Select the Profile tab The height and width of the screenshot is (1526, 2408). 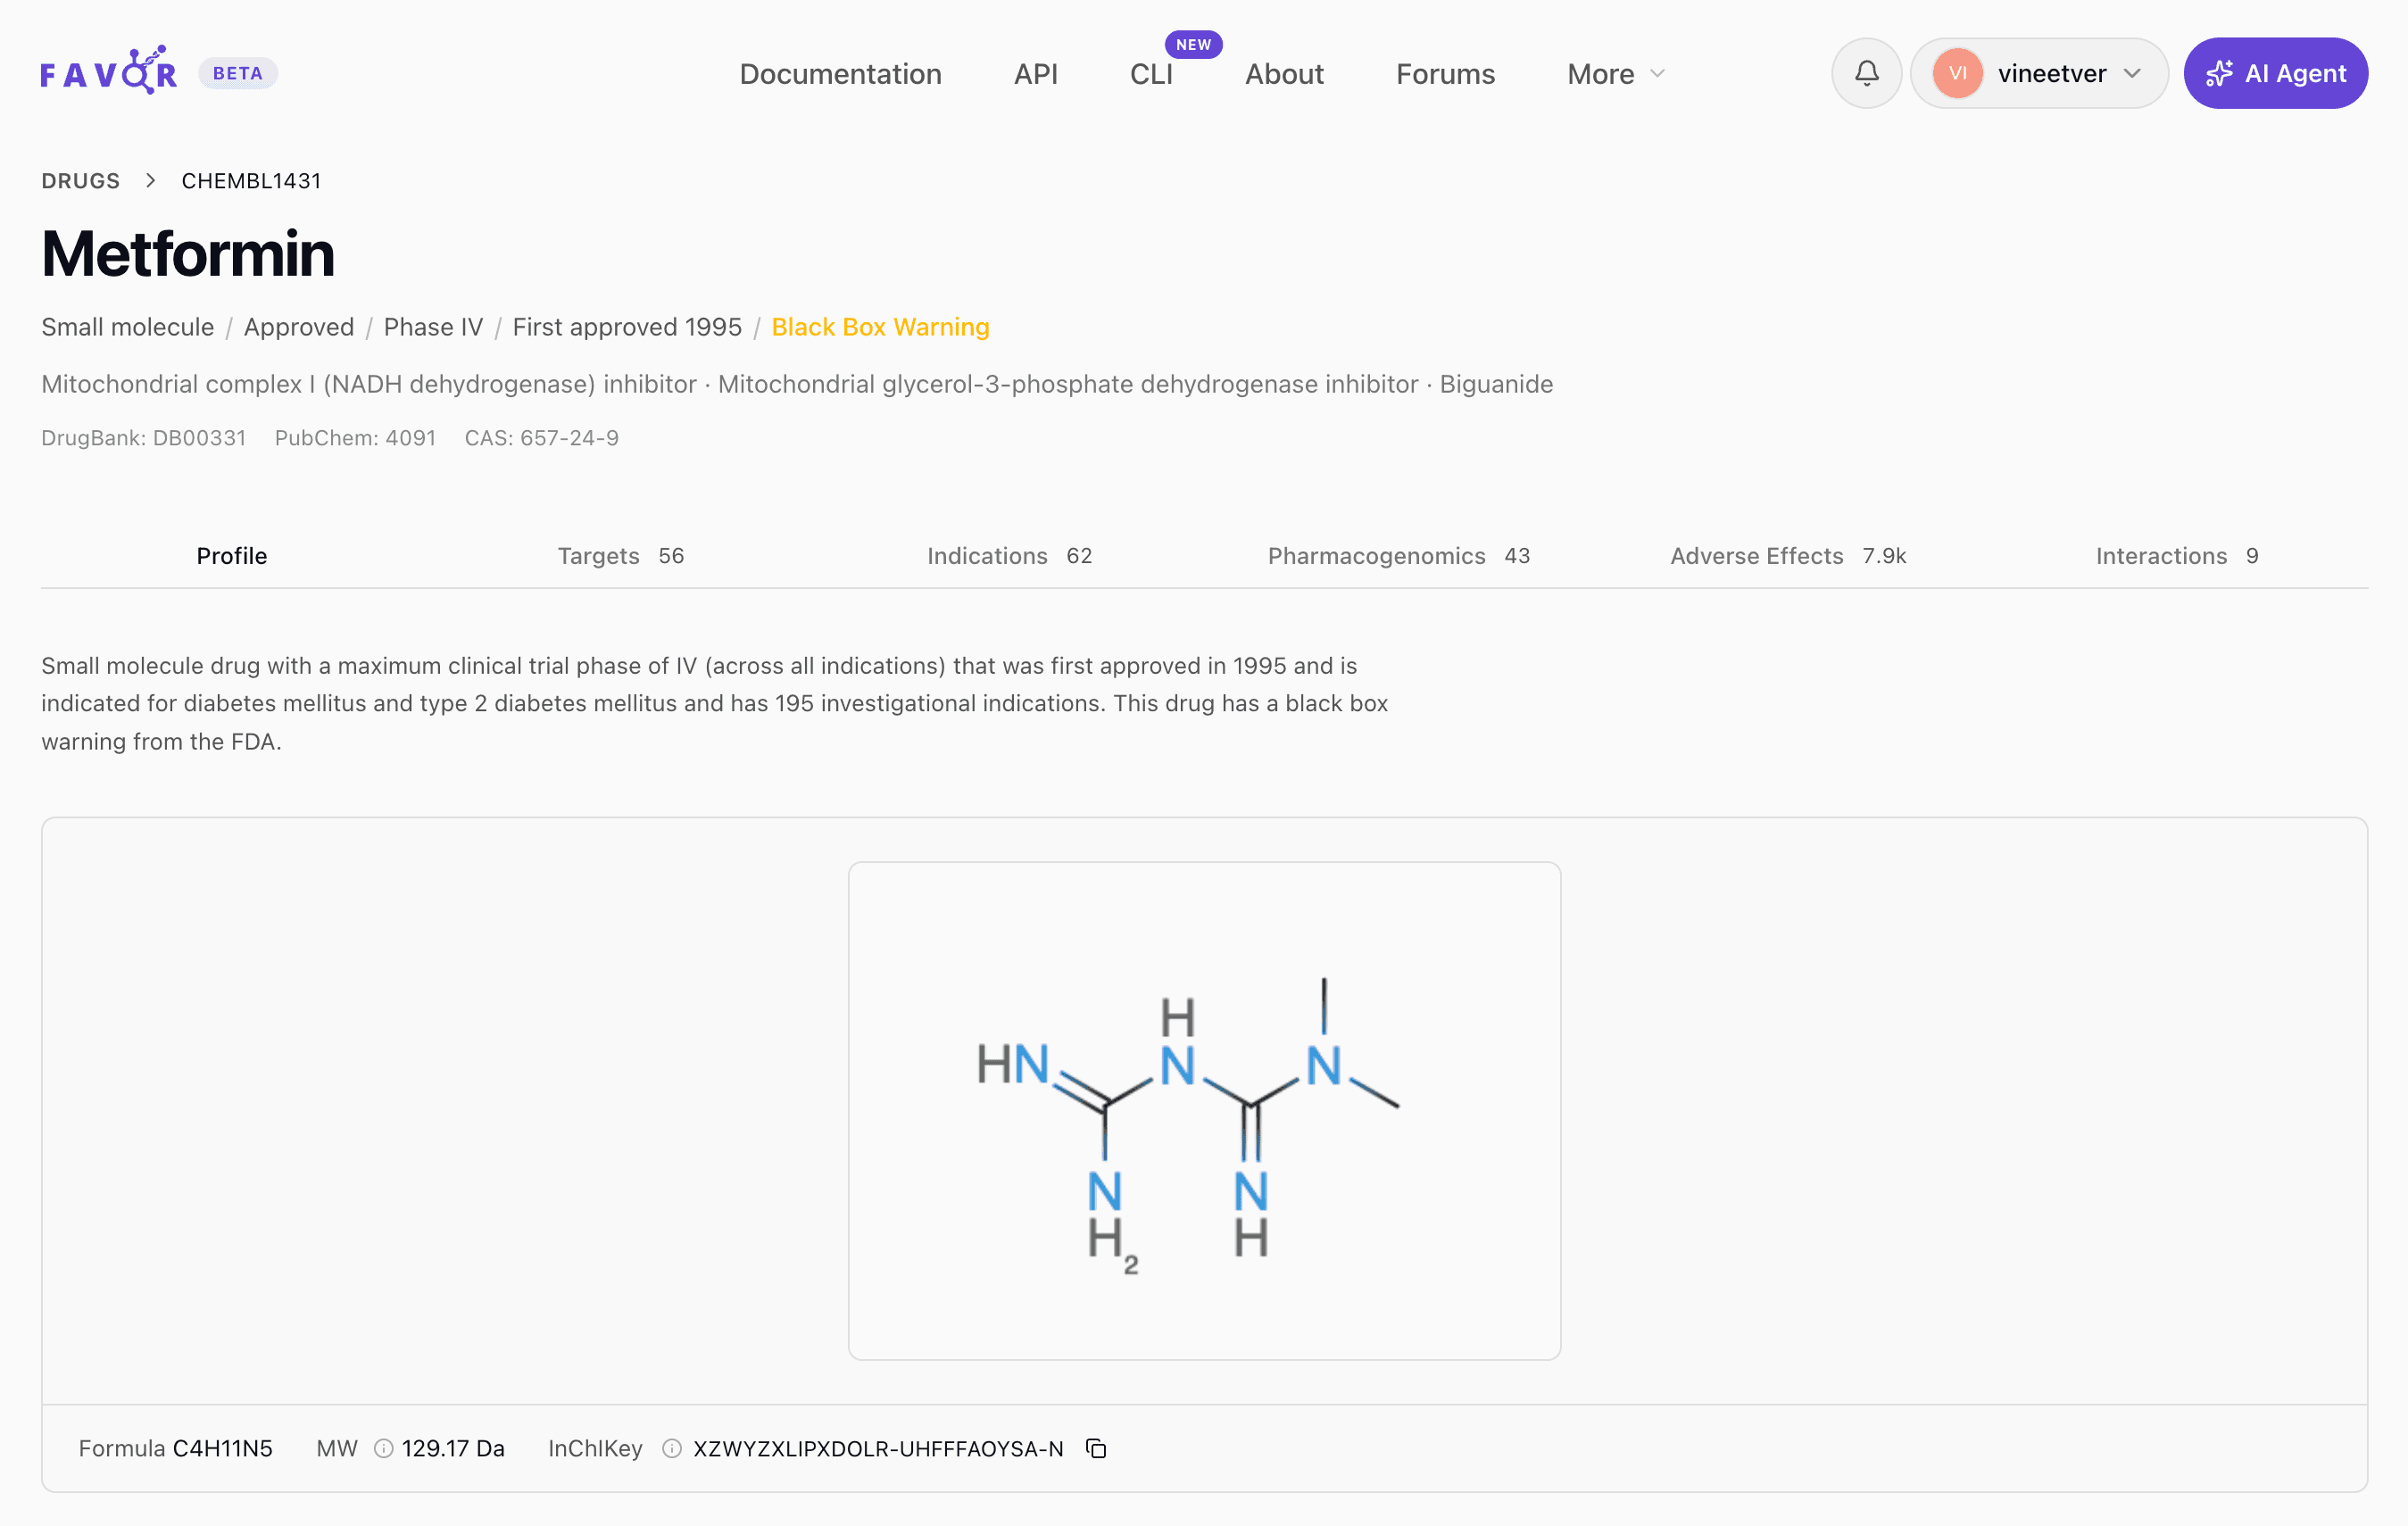(x=232, y=556)
